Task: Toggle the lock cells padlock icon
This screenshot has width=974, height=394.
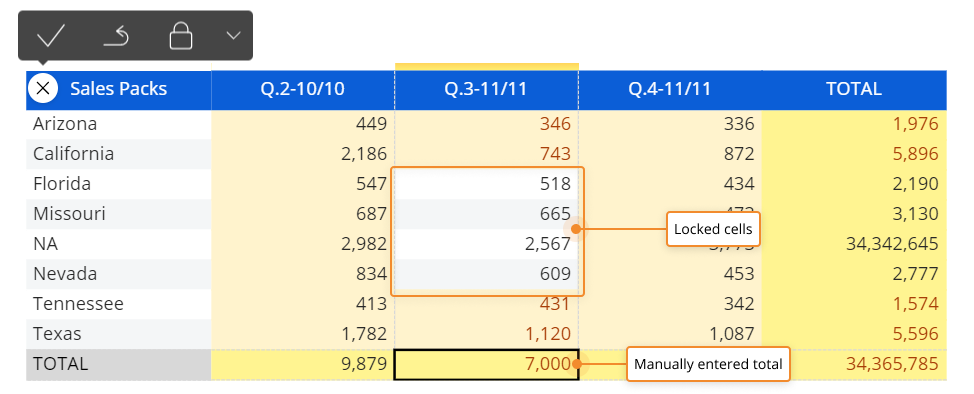Action: pyautogui.click(x=181, y=35)
